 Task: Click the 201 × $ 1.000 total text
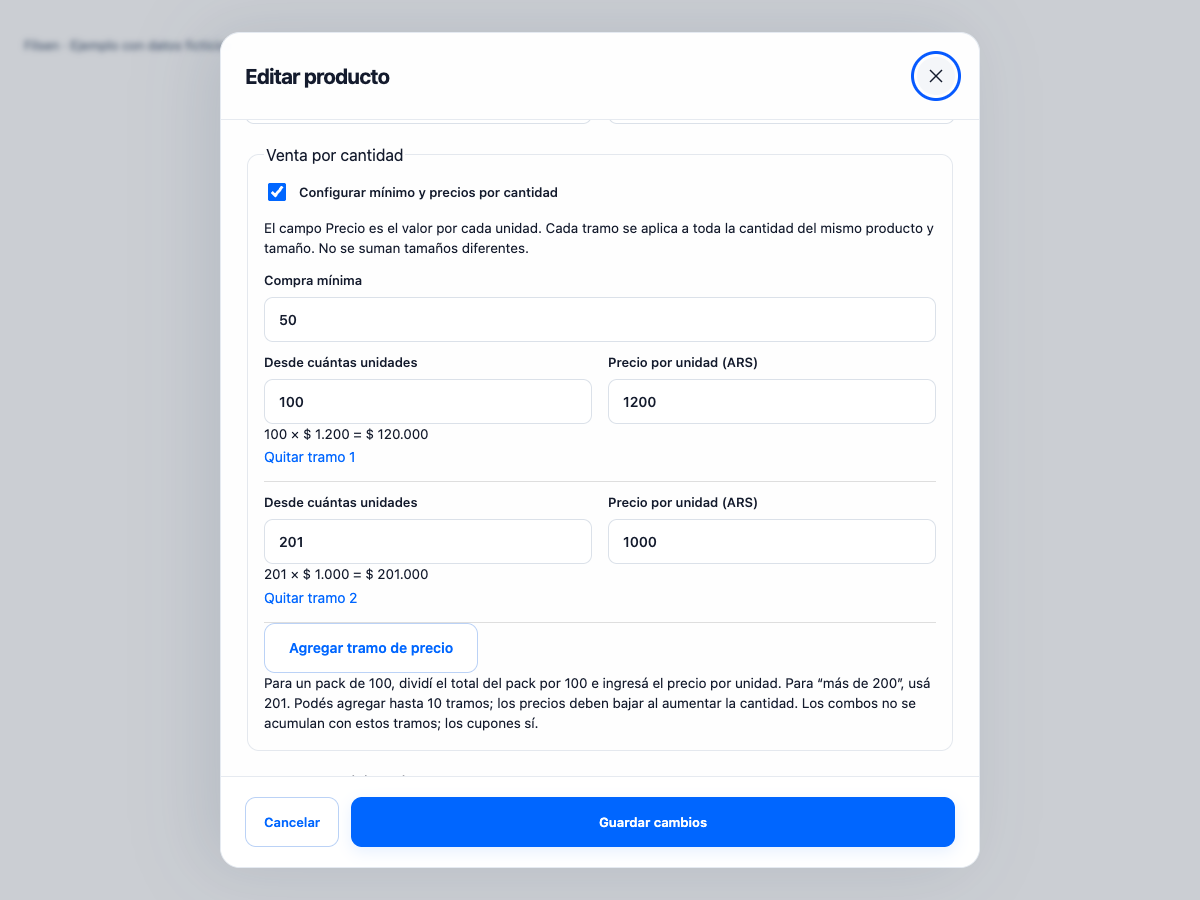click(346, 574)
